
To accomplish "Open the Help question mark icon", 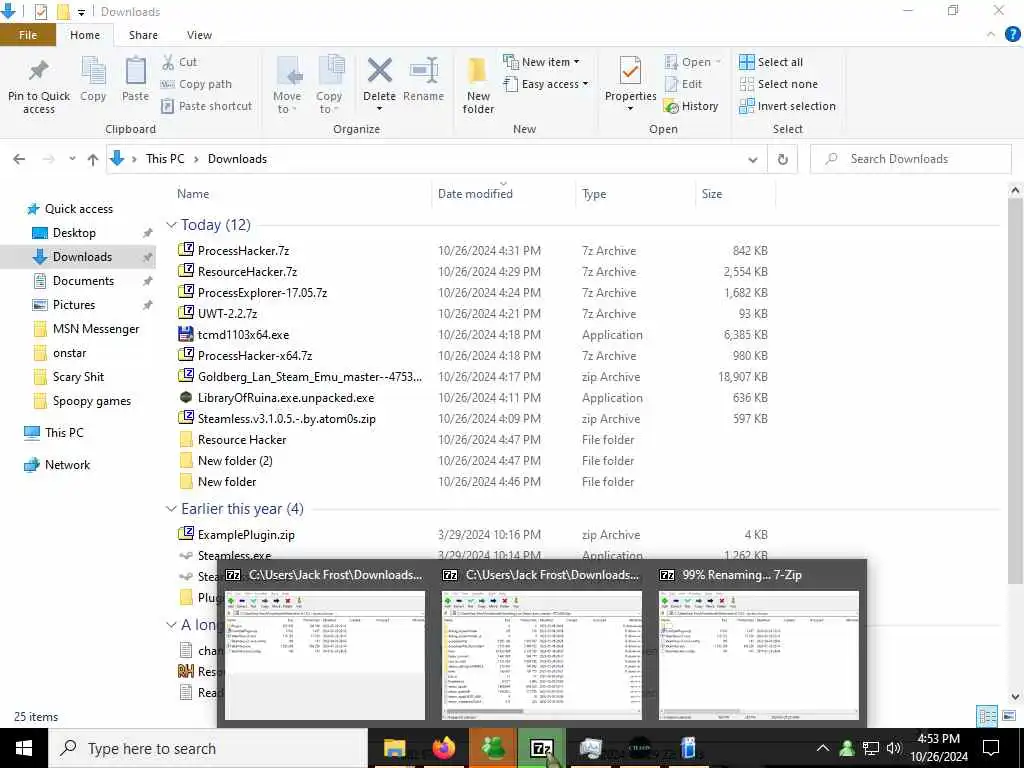I will pos(1012,35).
